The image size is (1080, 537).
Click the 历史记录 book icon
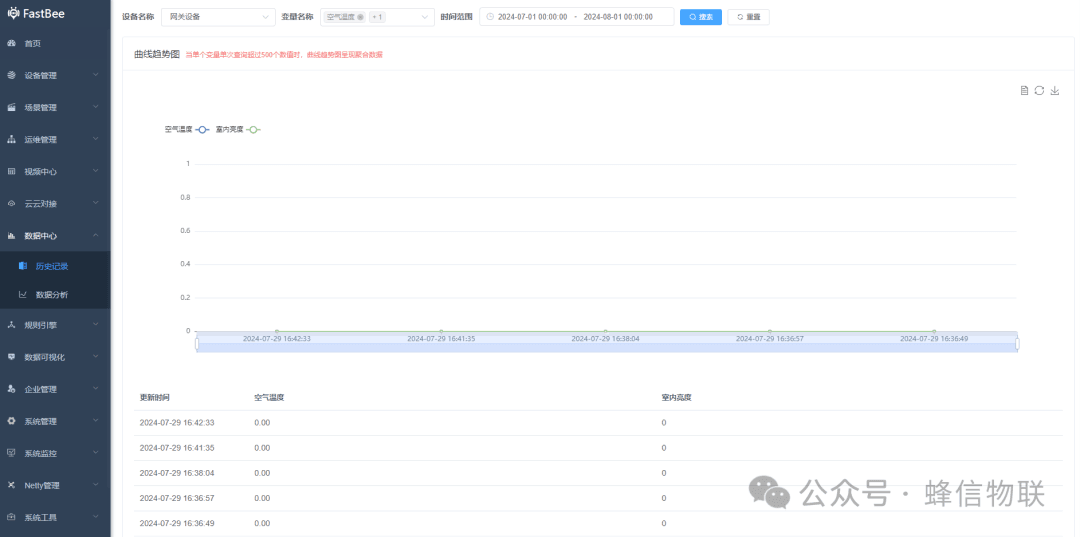[x=23, y=266]
